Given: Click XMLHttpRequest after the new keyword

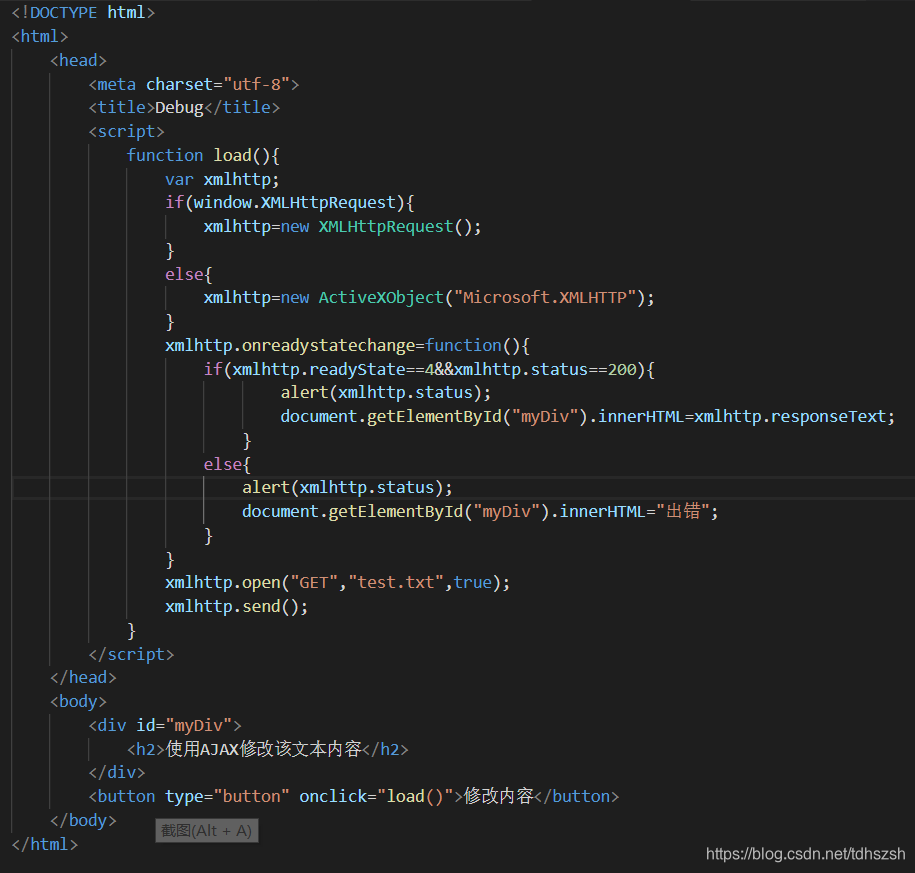Looking at the screenshot, I should pyautogui.click(x=386, y=226).
